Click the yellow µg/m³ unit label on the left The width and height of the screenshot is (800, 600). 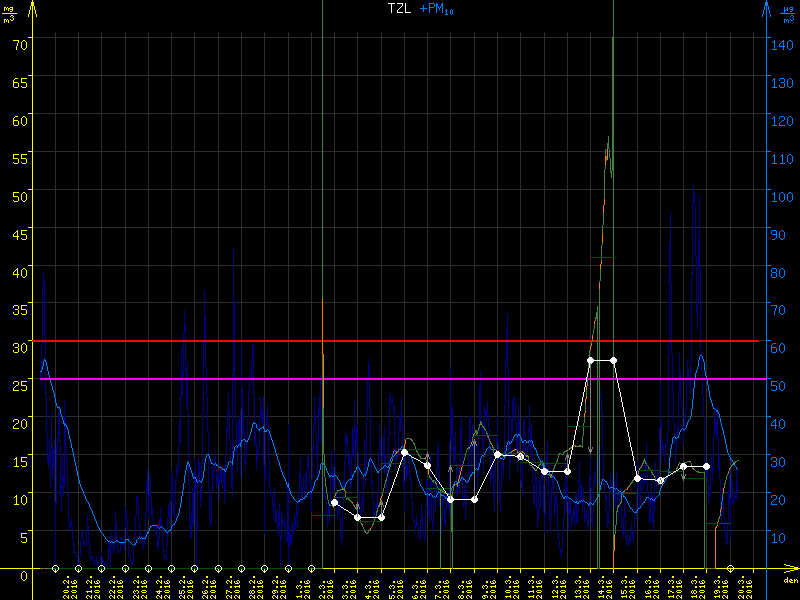click(x=10, y=12)
